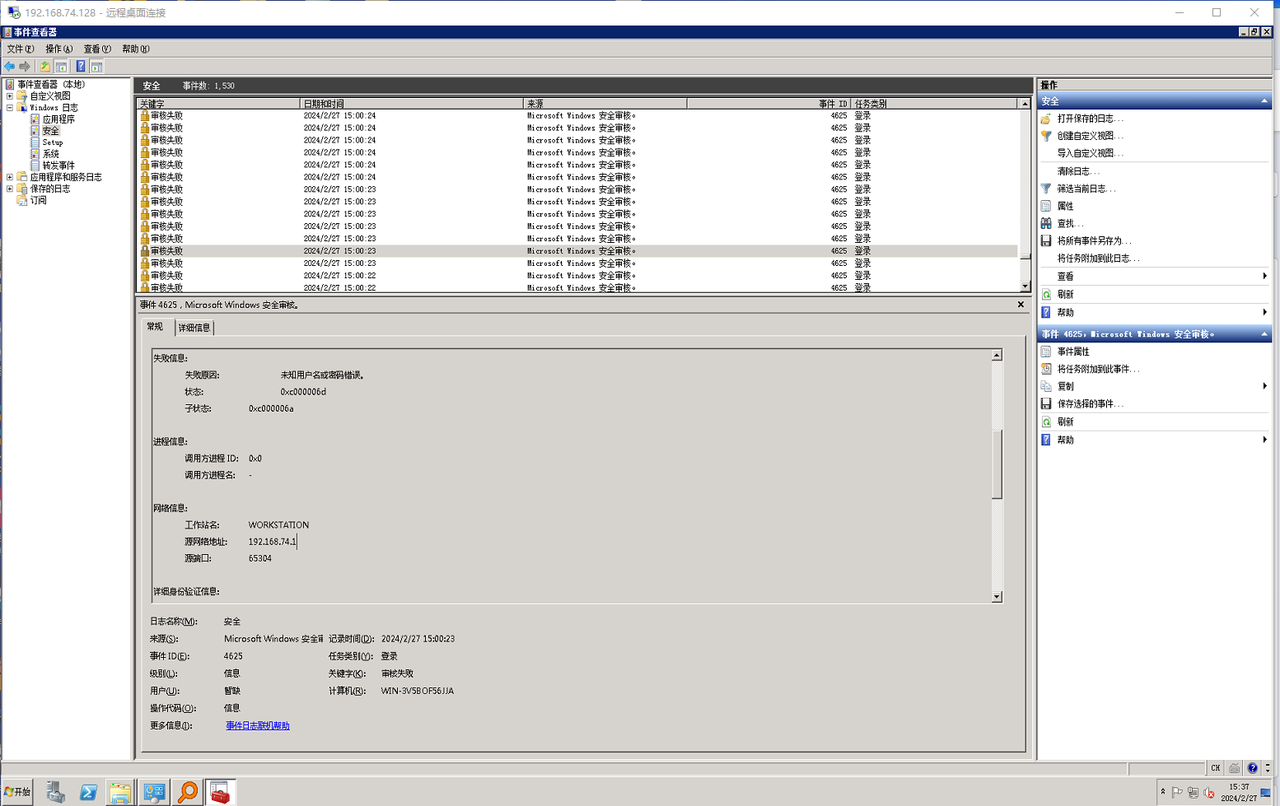Open PowerShell from the taskbar
The width and height of the screenshot is (1280, 806).
click(x=88, y=792)
